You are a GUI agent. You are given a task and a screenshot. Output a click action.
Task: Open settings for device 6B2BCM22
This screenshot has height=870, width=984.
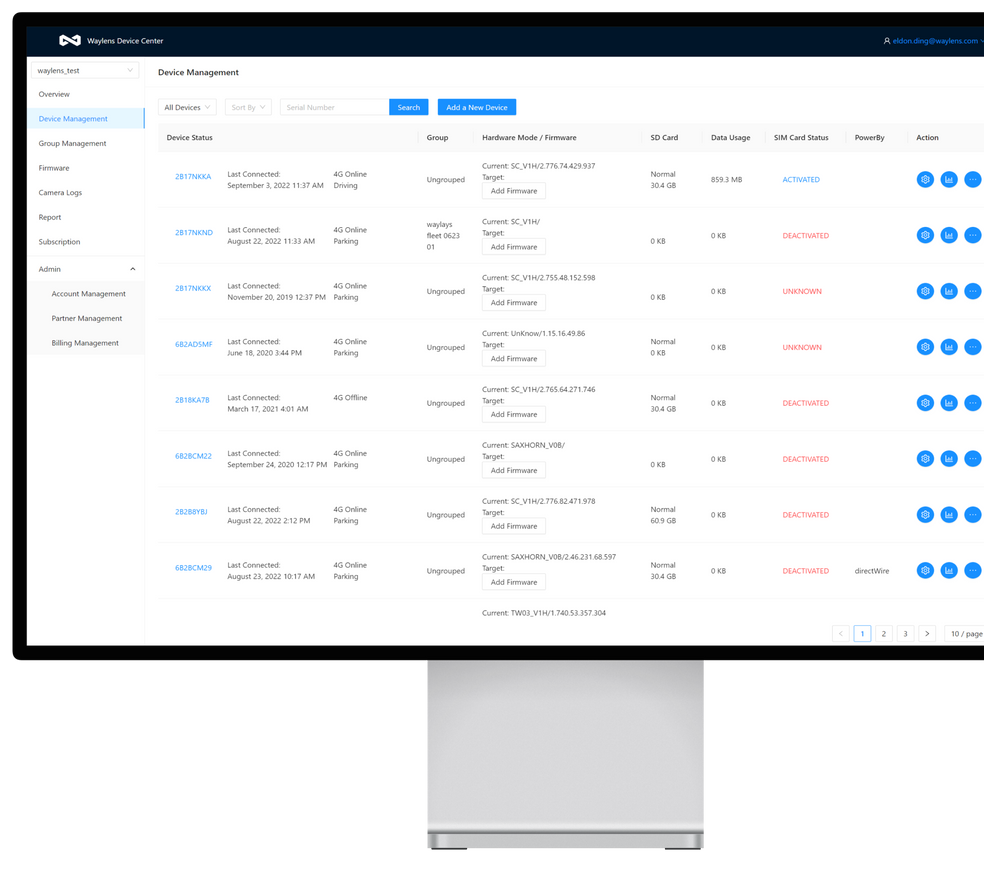(x=925, y=459)
